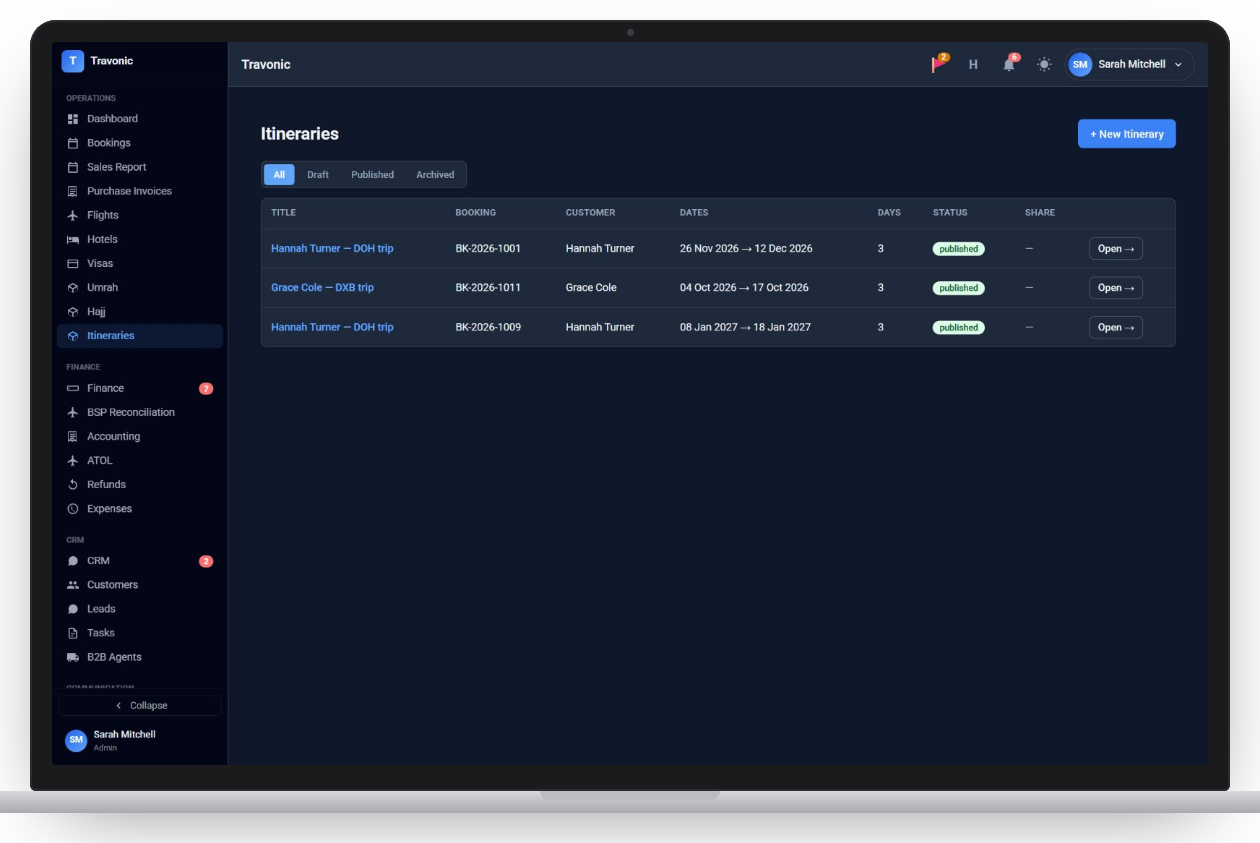
Task: Click the Grace Cole — DXB trip link
Action: pos(322,288)
